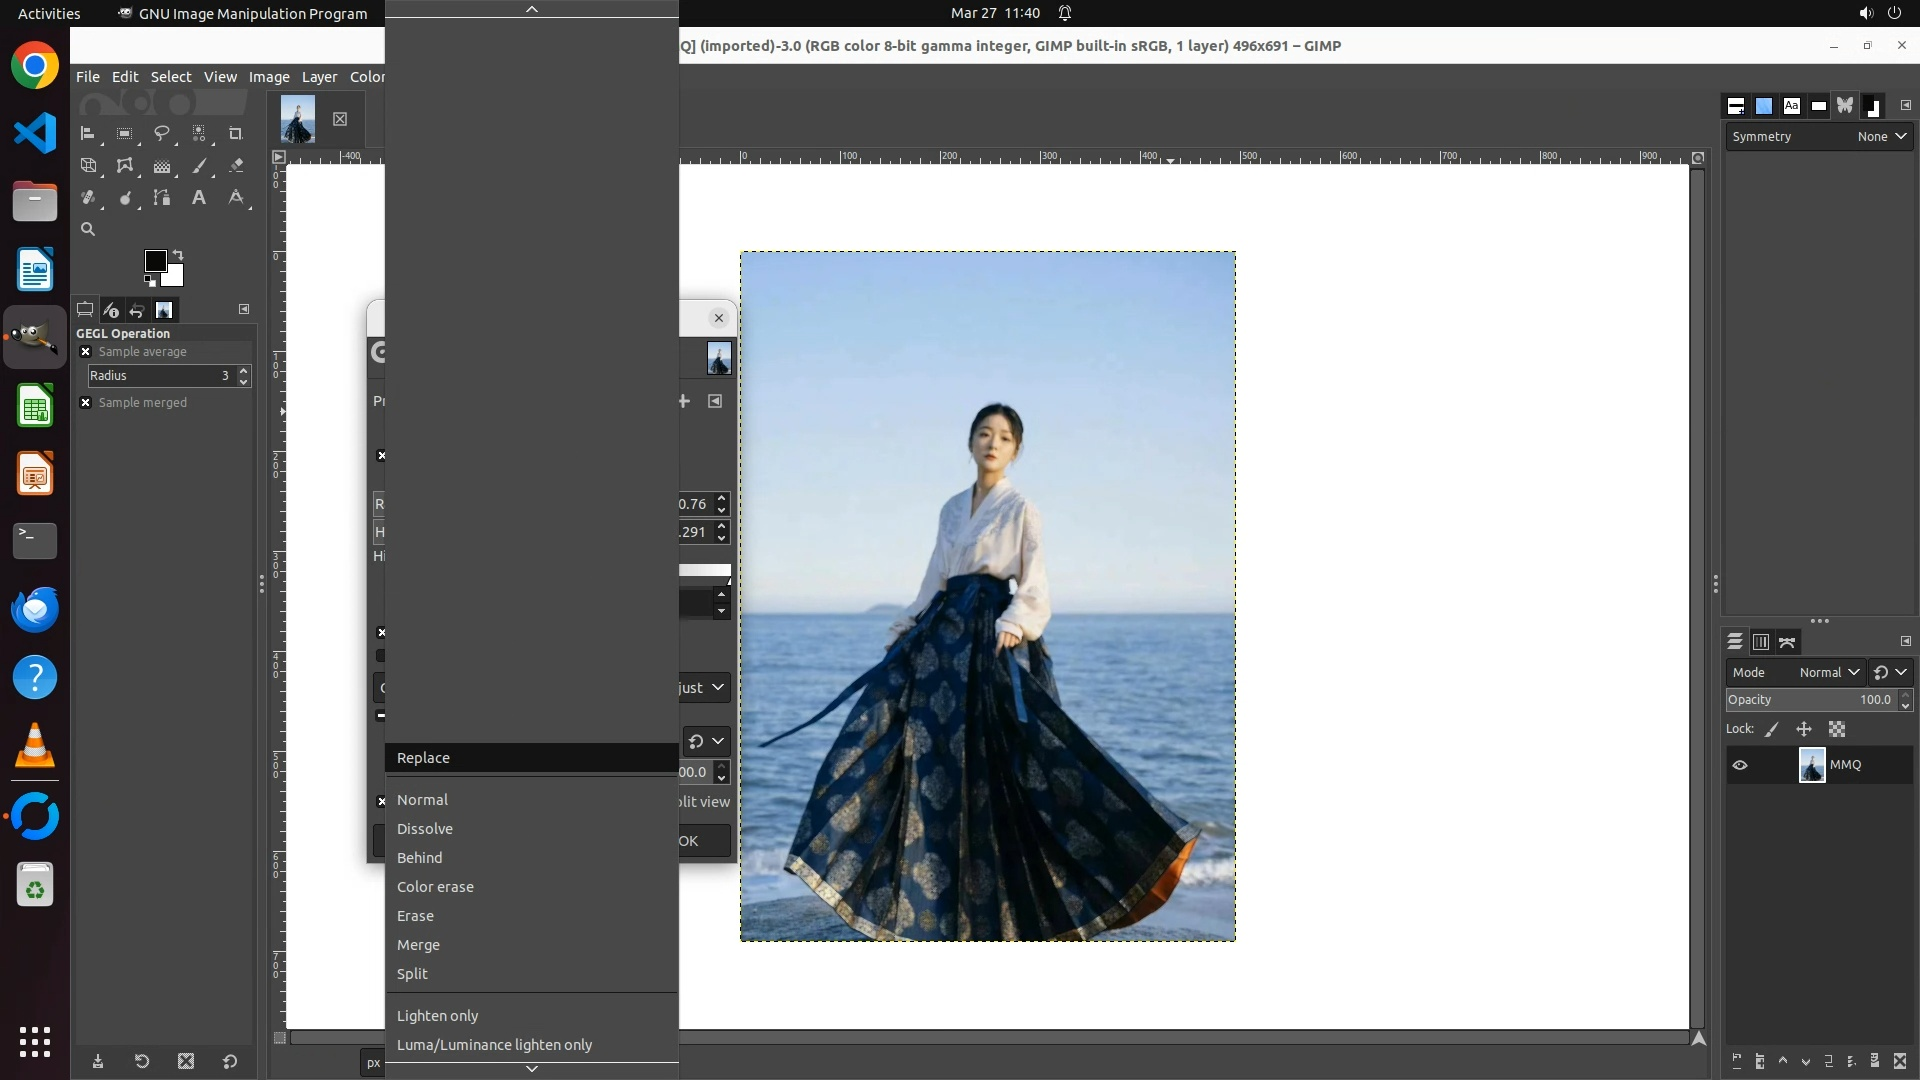Select the Zoom magnifier tool
The height and width of the screenshot is (1080, 1920).
[x=88, y=229]
